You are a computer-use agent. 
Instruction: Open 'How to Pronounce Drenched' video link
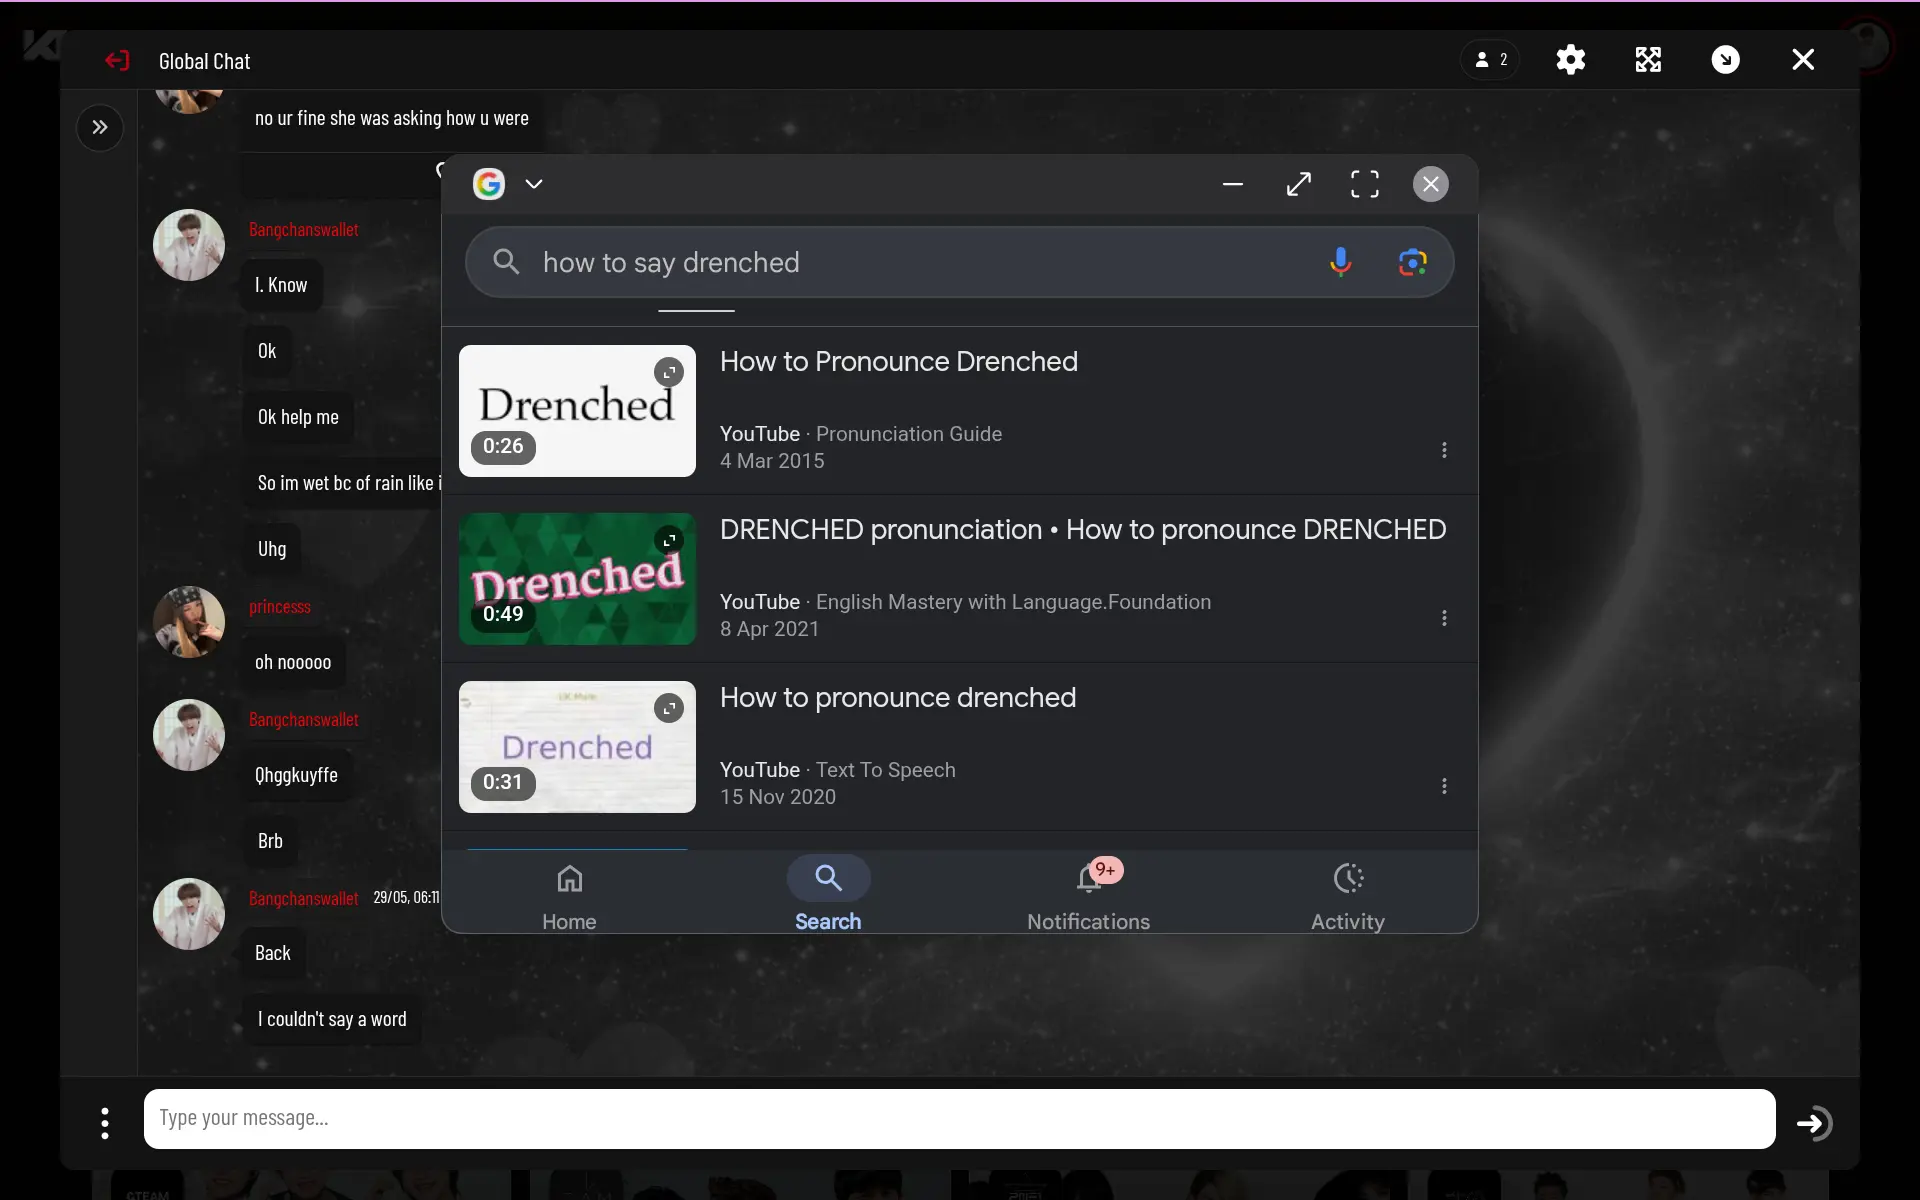click(x=899, y=362)
